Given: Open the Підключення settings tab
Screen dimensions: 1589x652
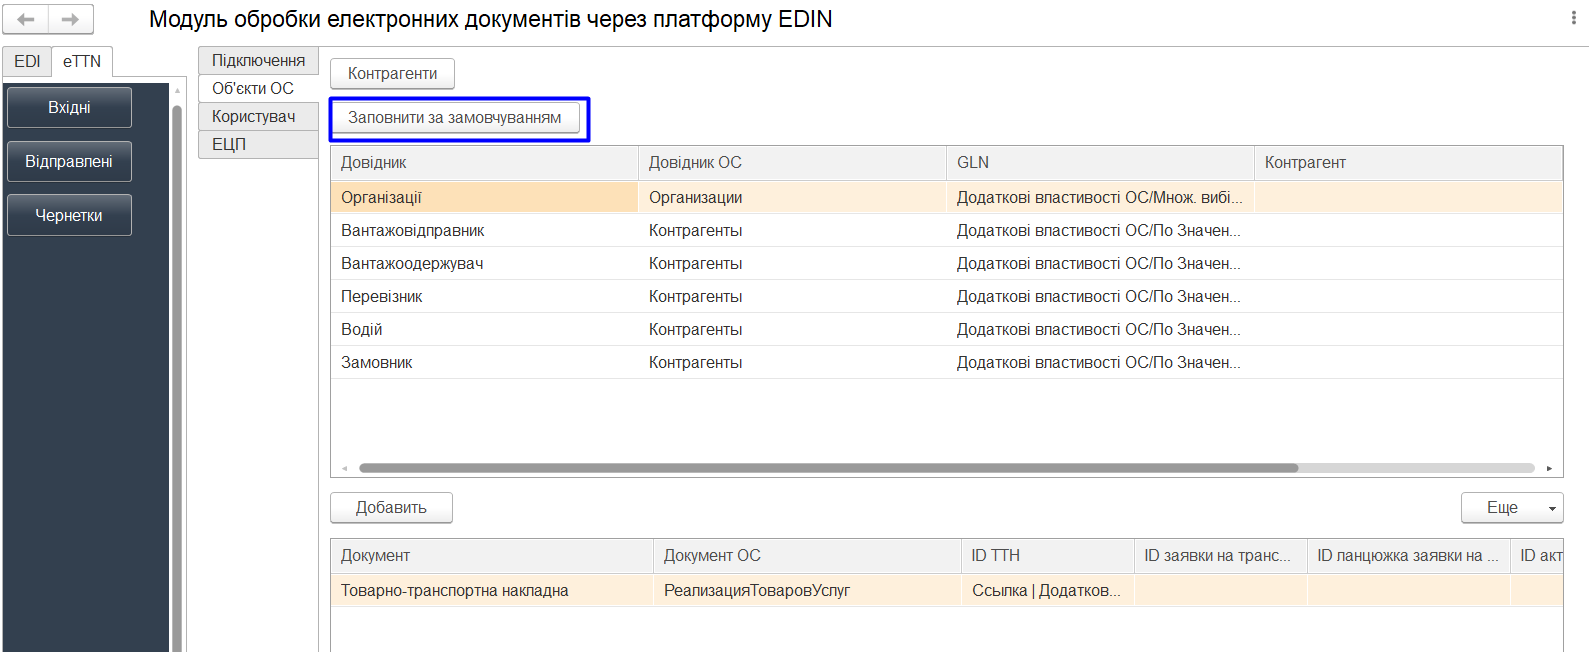Looking at the screenshot, I should click(258, 60).
